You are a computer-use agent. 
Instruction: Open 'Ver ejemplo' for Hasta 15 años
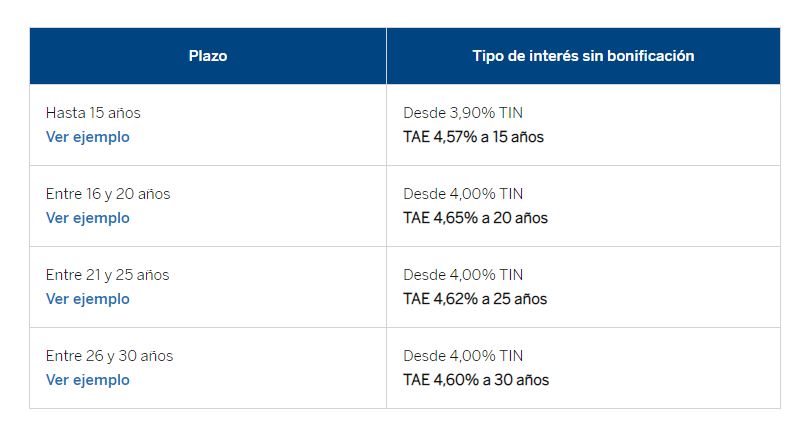pyautogui.click(x=88, y=137)
